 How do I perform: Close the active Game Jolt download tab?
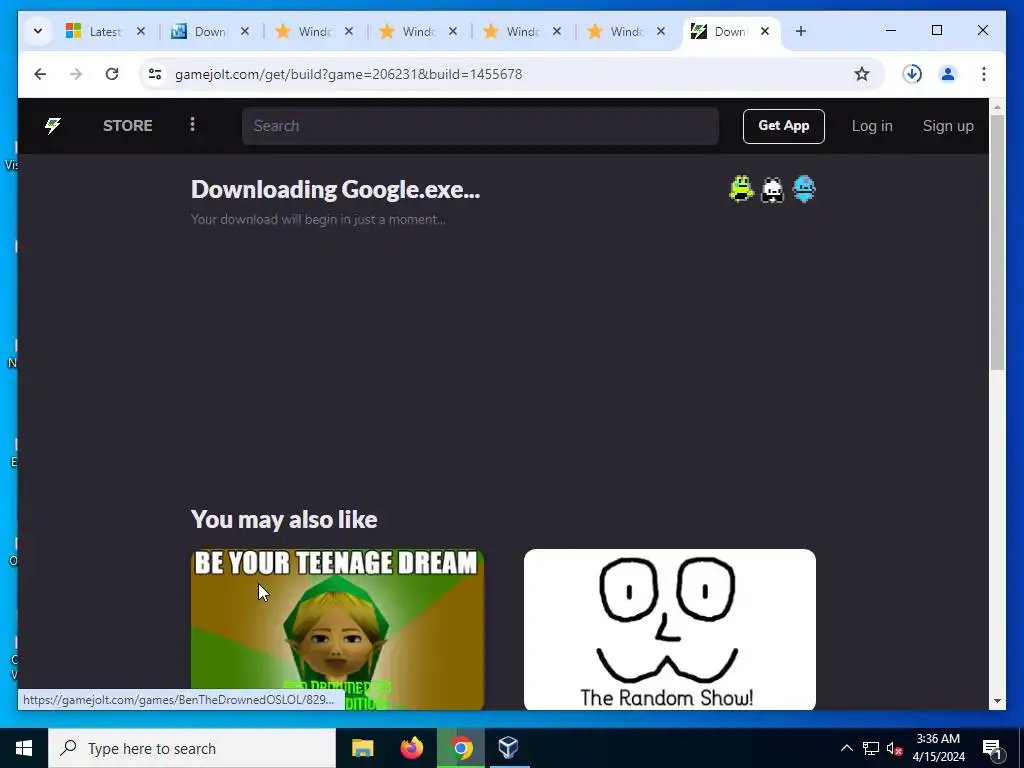click(765, 31)
